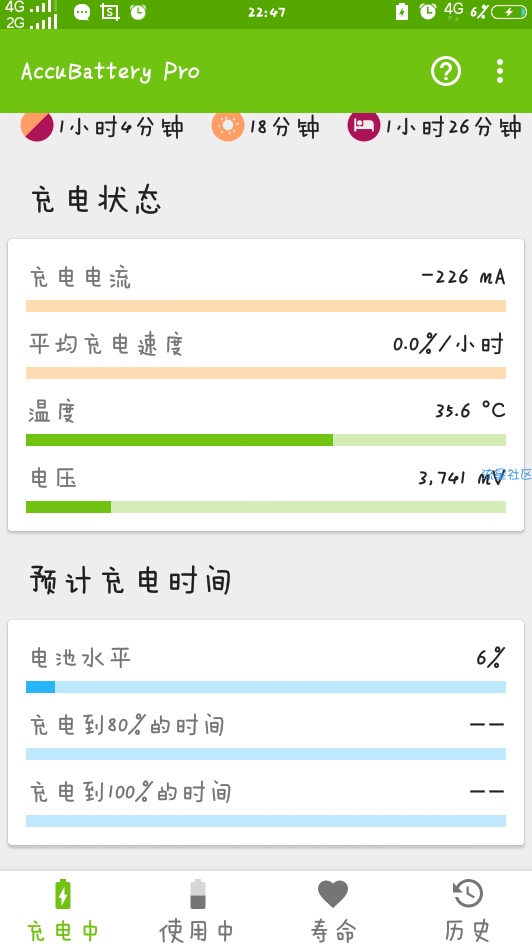
Task: Switch to the 充电中 charging tab
Action: tap(63, 911)
